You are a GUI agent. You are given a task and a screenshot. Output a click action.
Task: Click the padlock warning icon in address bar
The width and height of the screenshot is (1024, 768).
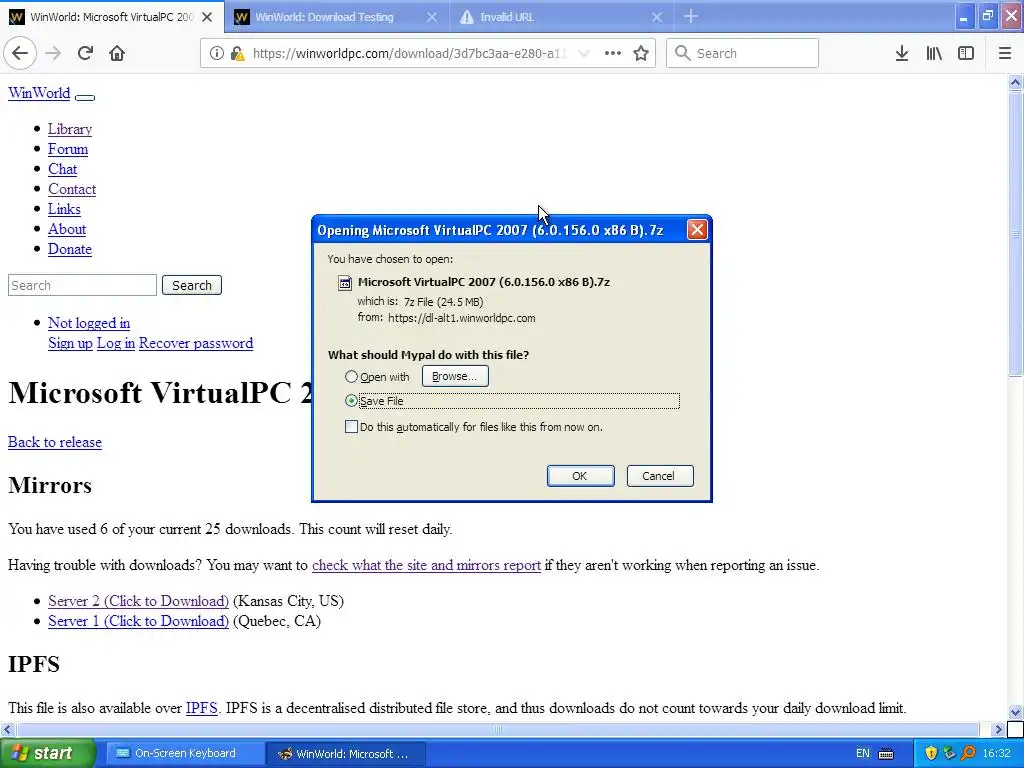(238, 54)
